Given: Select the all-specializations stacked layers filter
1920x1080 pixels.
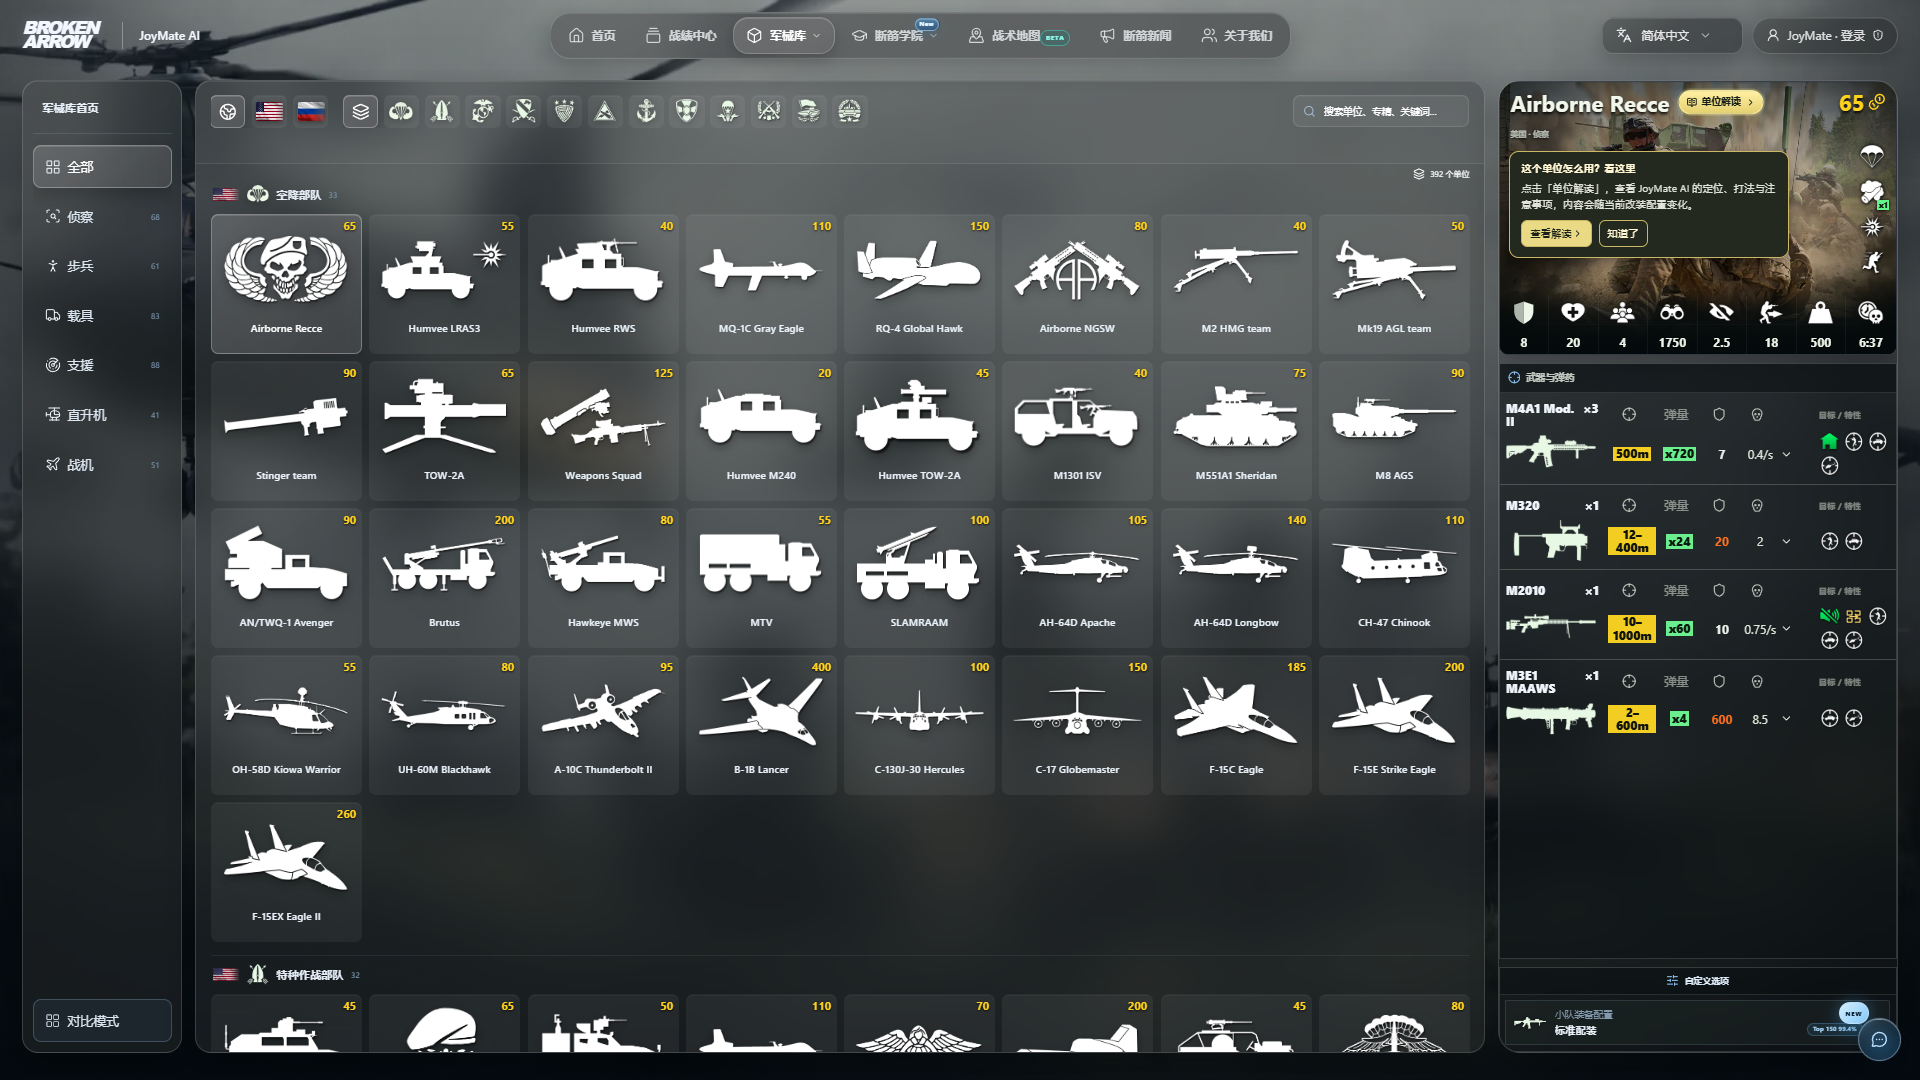Looking at the screenshot, I should 360,111.
